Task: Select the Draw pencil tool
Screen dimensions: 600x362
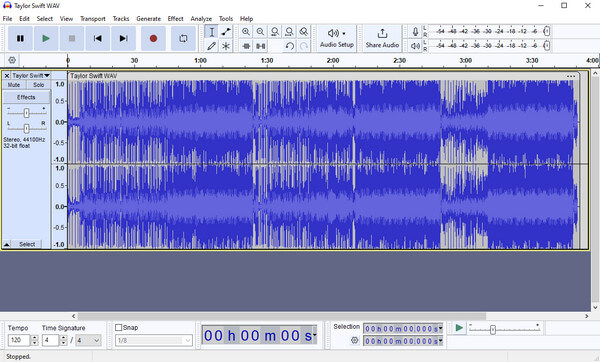Action: (x=211, y=46)
